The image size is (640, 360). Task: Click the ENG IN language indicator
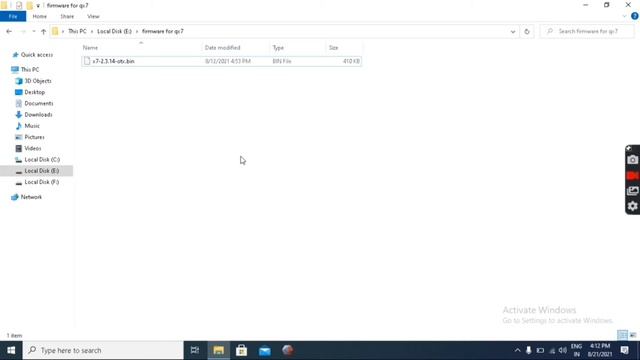pos(576,350)
